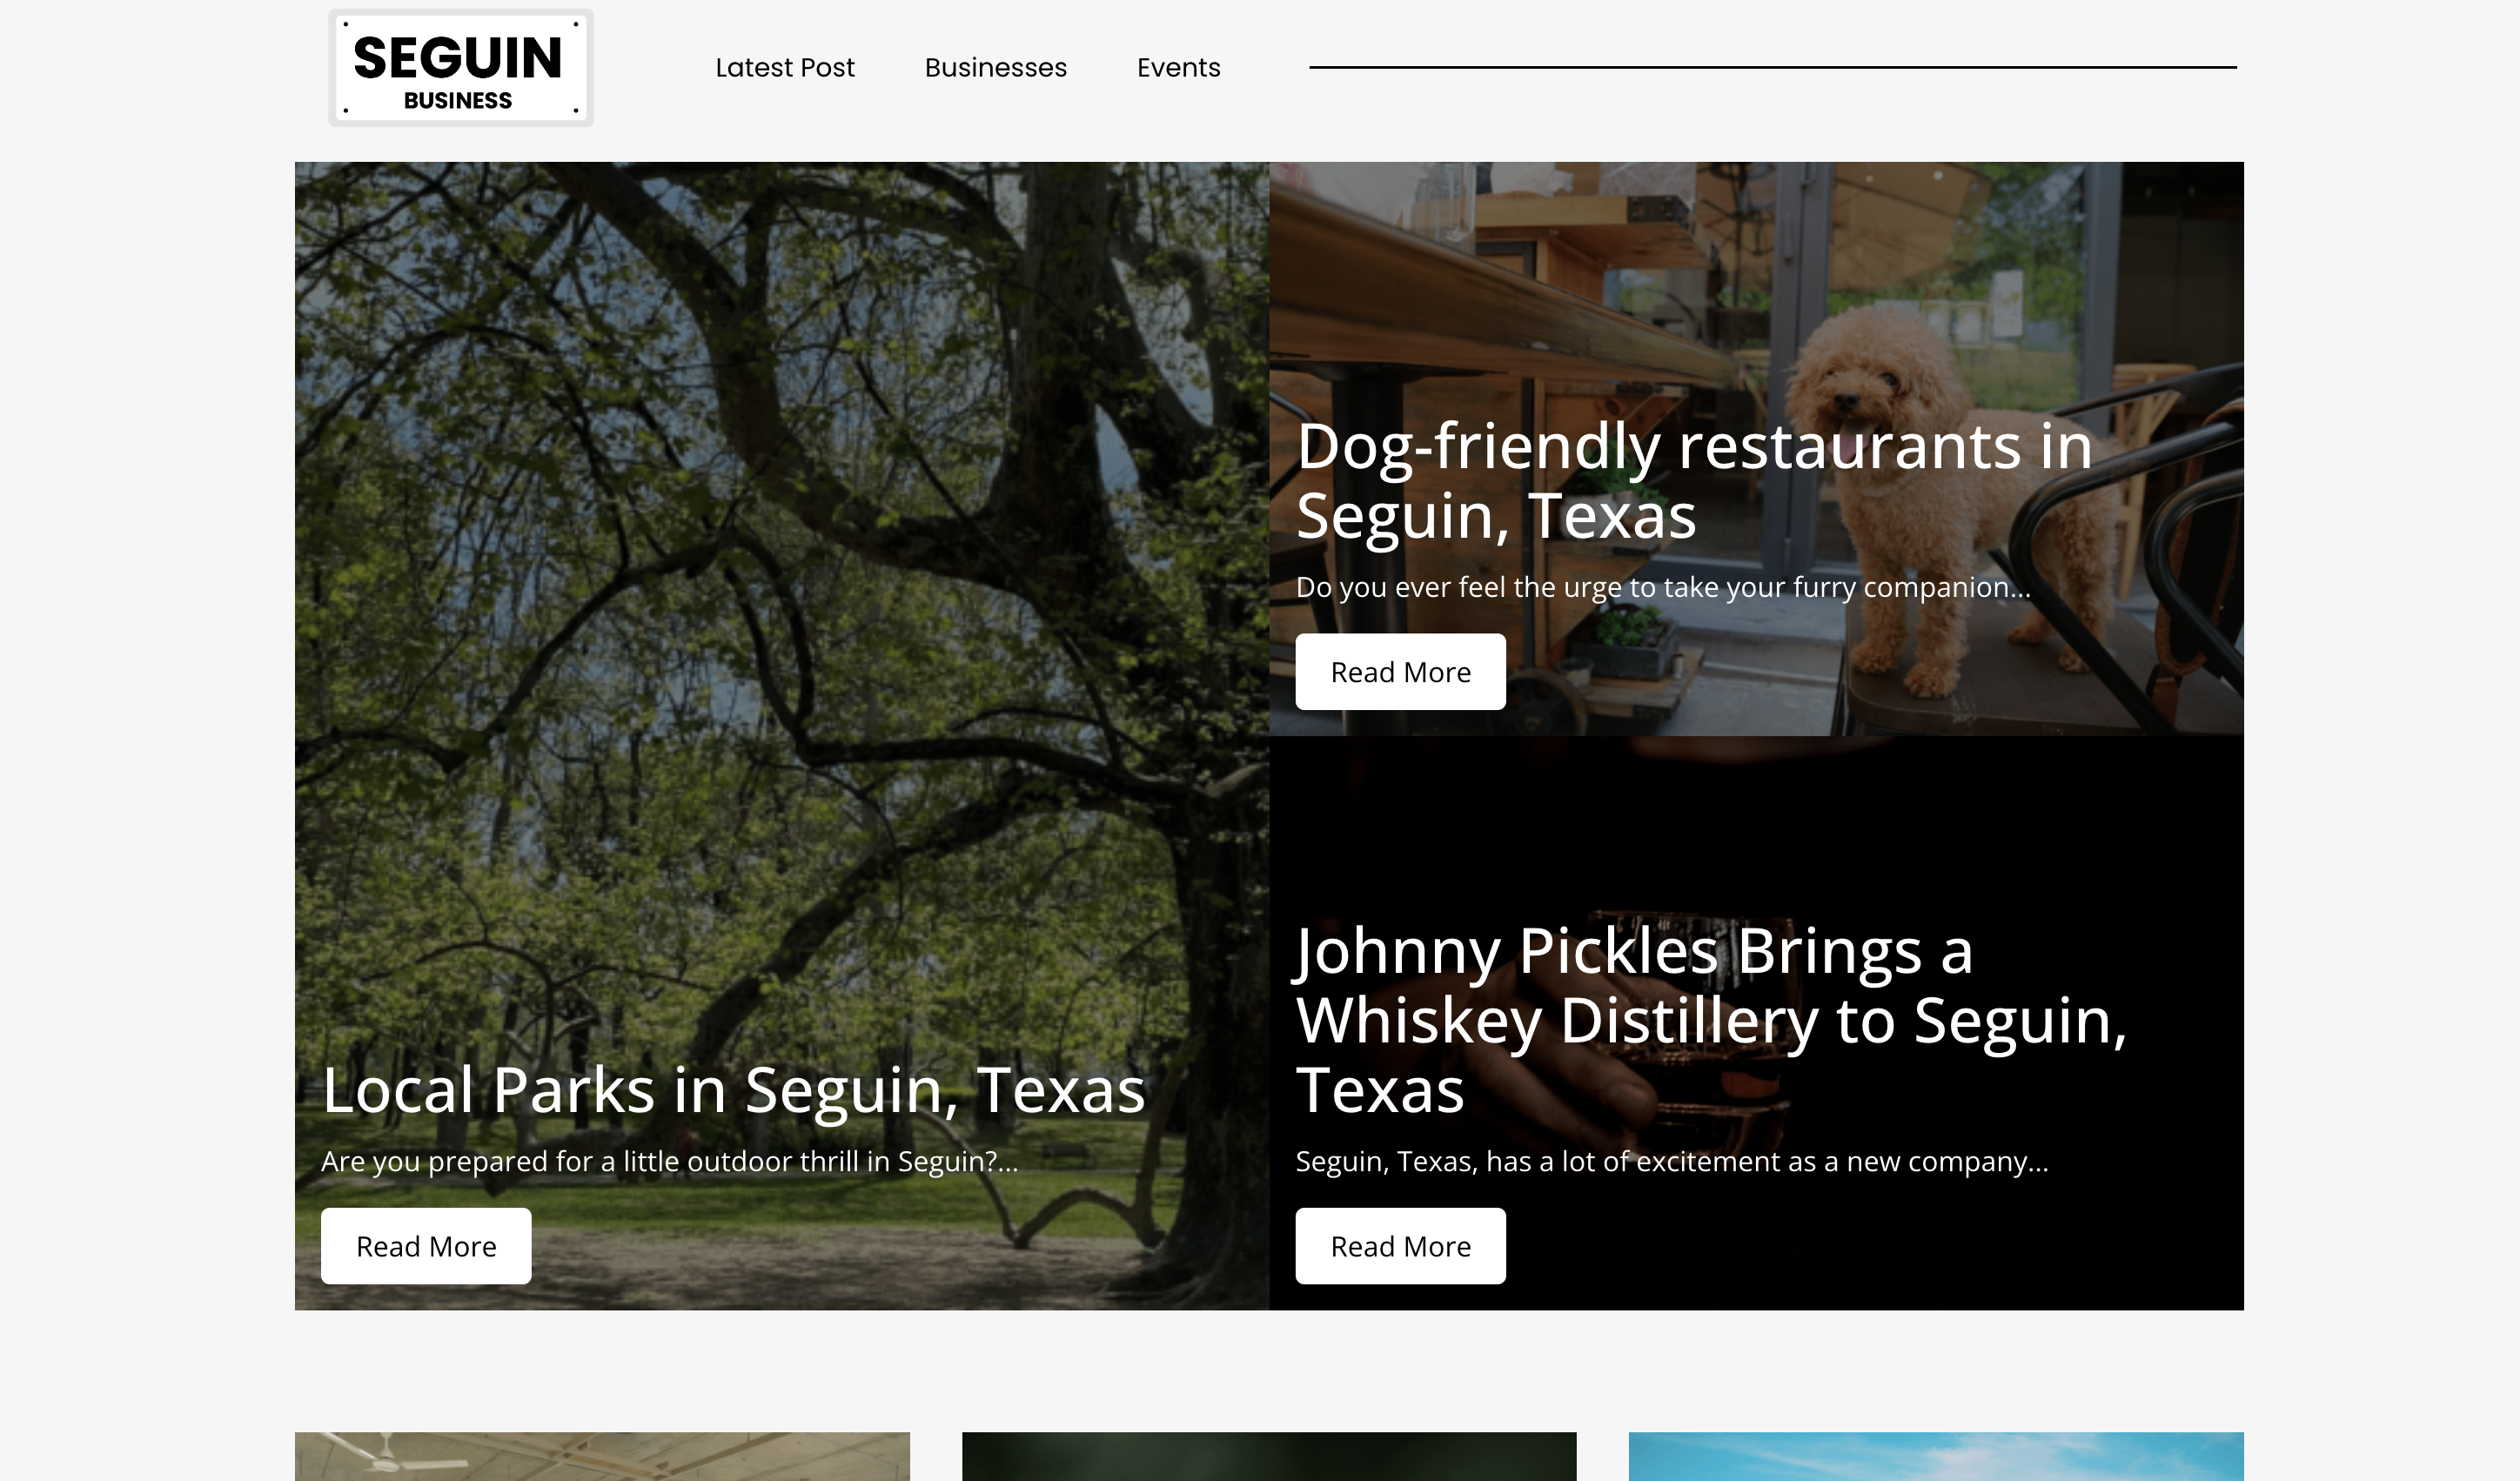
Task: Click Read More under Johnny Pickles article
Action: pyautogui.click(x=1400, y=1246)
